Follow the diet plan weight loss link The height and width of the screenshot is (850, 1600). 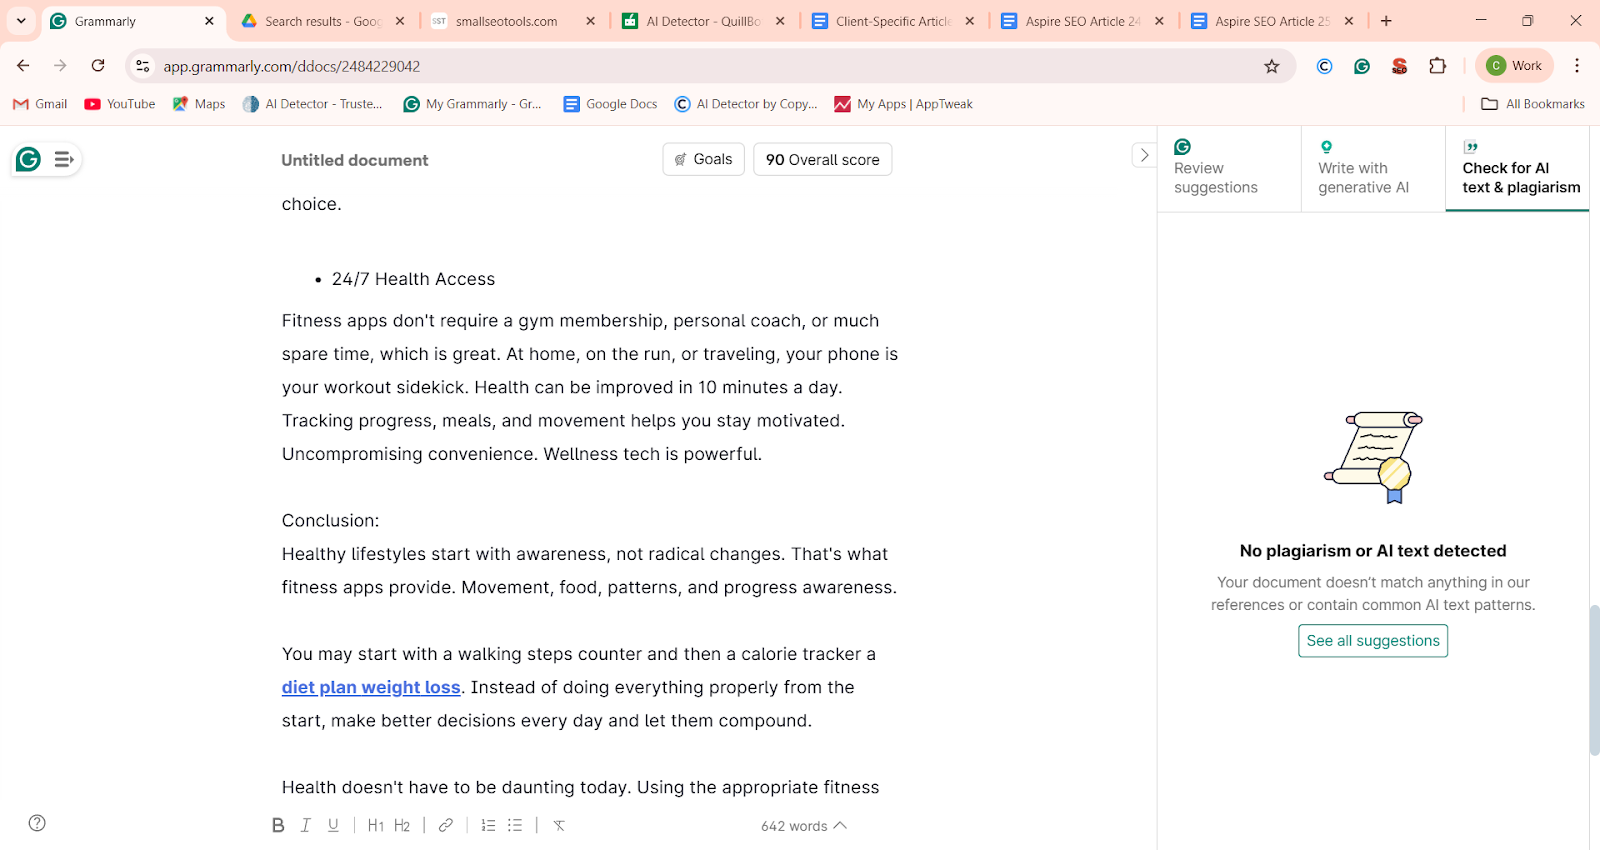click(371, 687)
